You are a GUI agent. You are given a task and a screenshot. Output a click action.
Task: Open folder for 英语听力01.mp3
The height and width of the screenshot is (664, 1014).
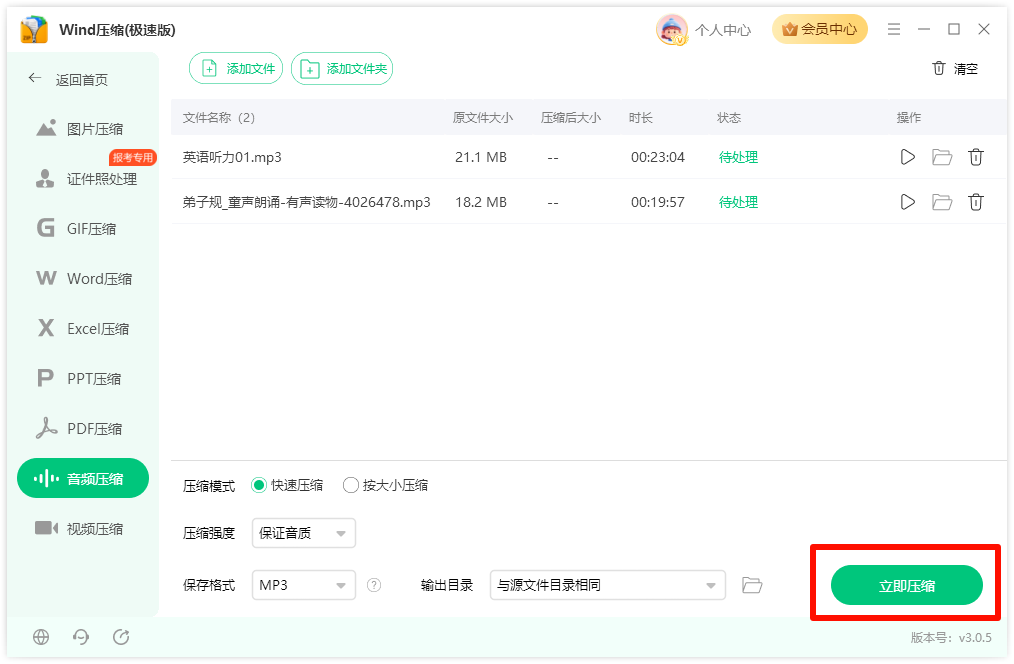(942, 157)
